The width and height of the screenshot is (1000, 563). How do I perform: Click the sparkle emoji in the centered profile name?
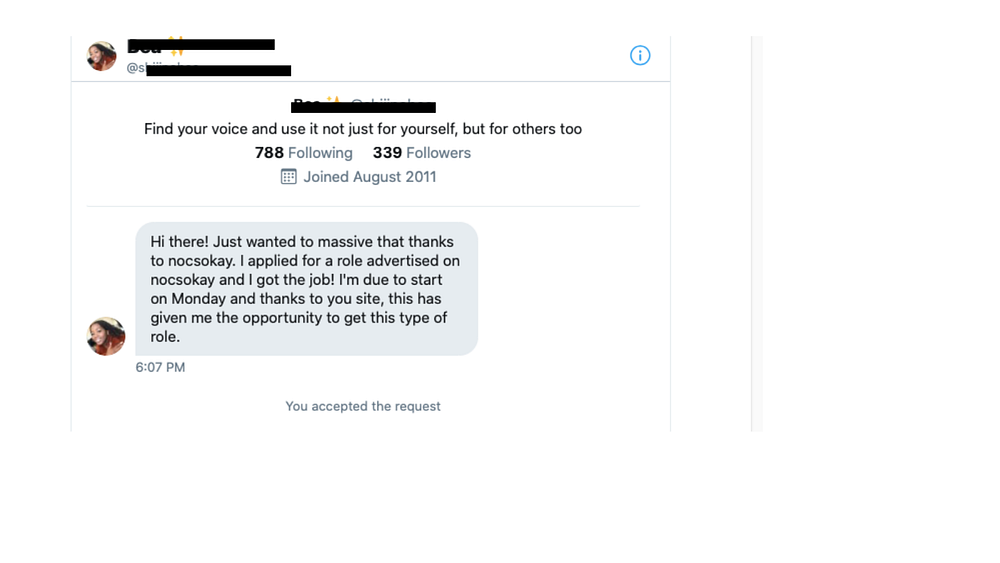tap(332, 102)
